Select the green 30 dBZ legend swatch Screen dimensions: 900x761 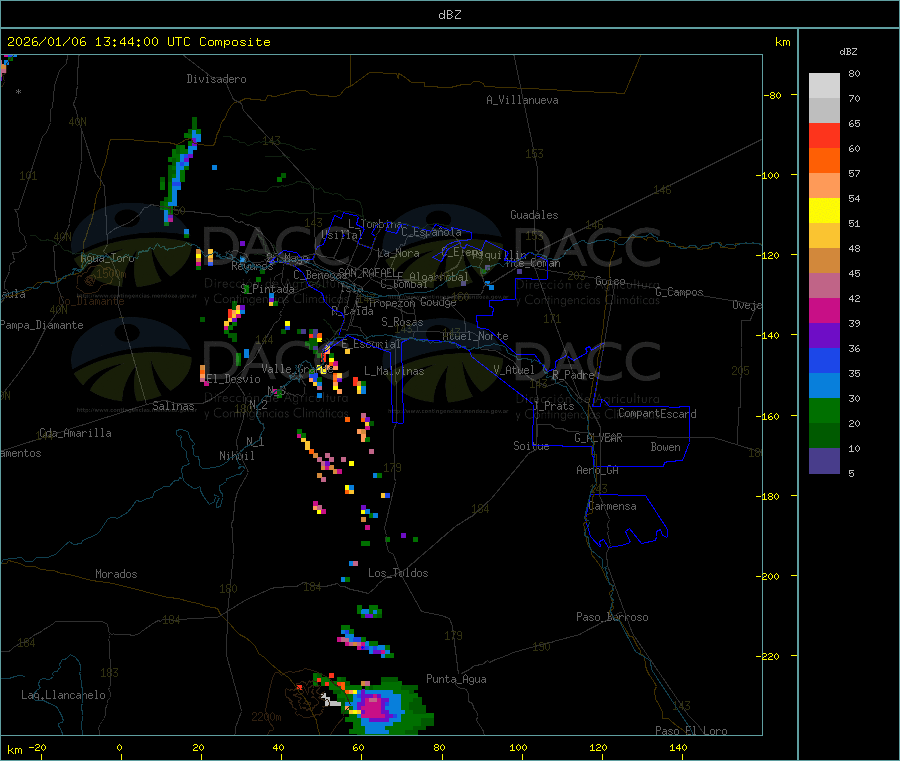click(x=824, y=410)
